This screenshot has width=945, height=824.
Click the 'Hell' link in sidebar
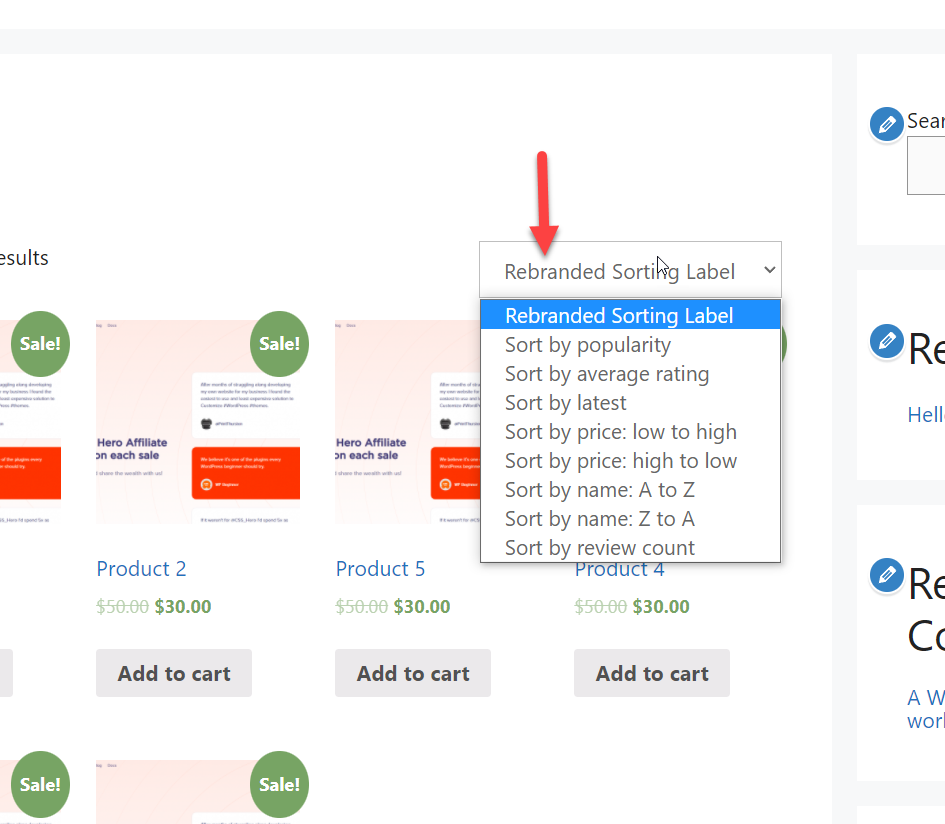[926, 415]
